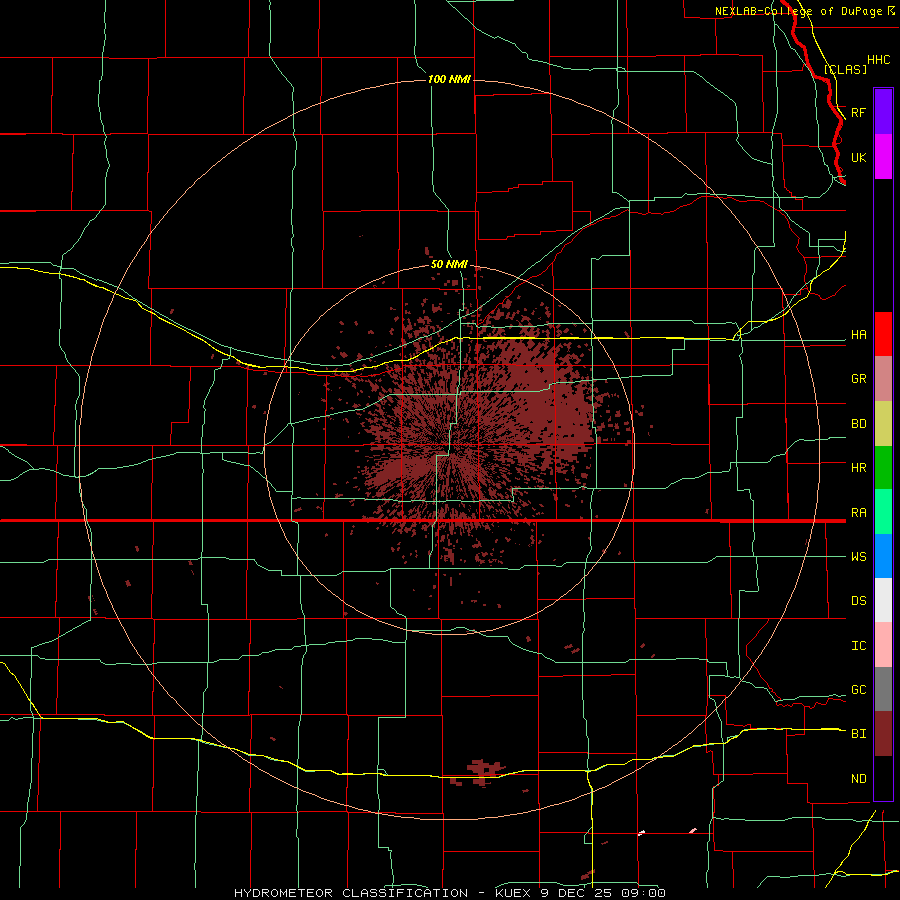Click the 'GC' legend label

[x=858, y=690]
